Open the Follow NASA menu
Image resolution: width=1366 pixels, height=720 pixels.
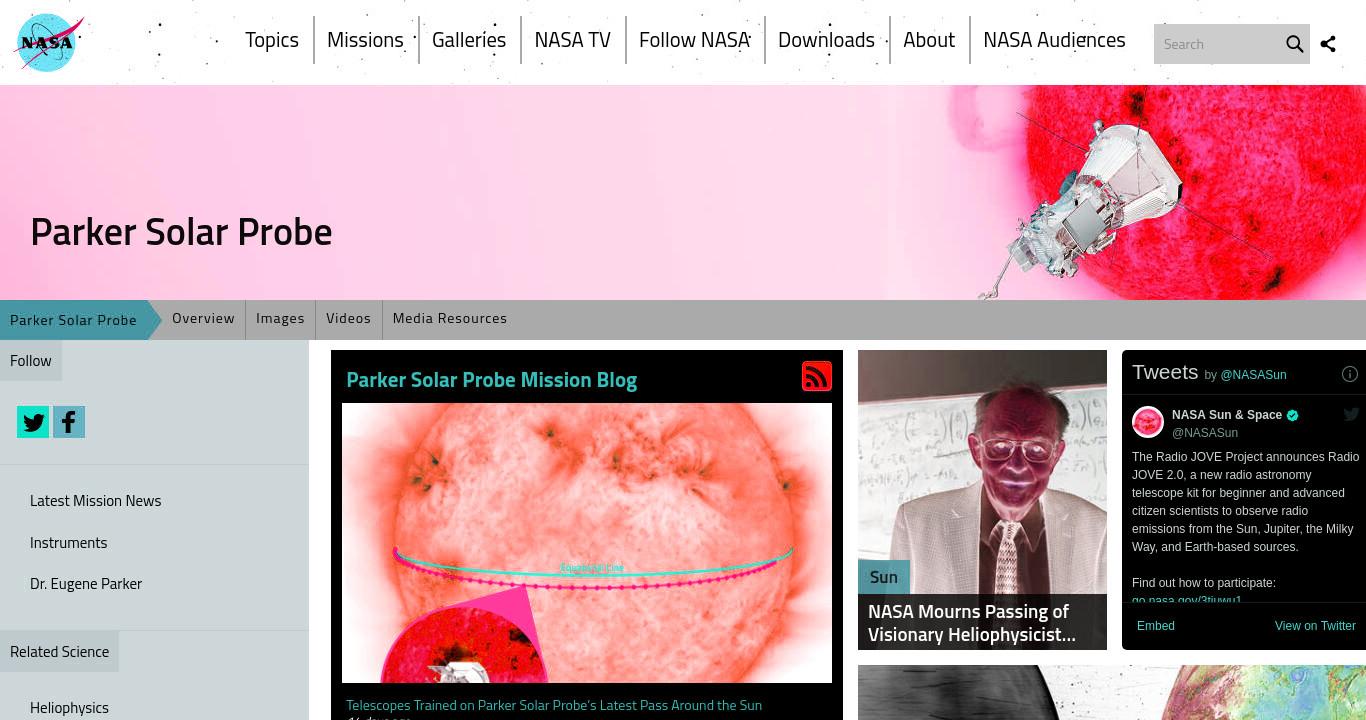pyautogui.click(x=694, y=40)
